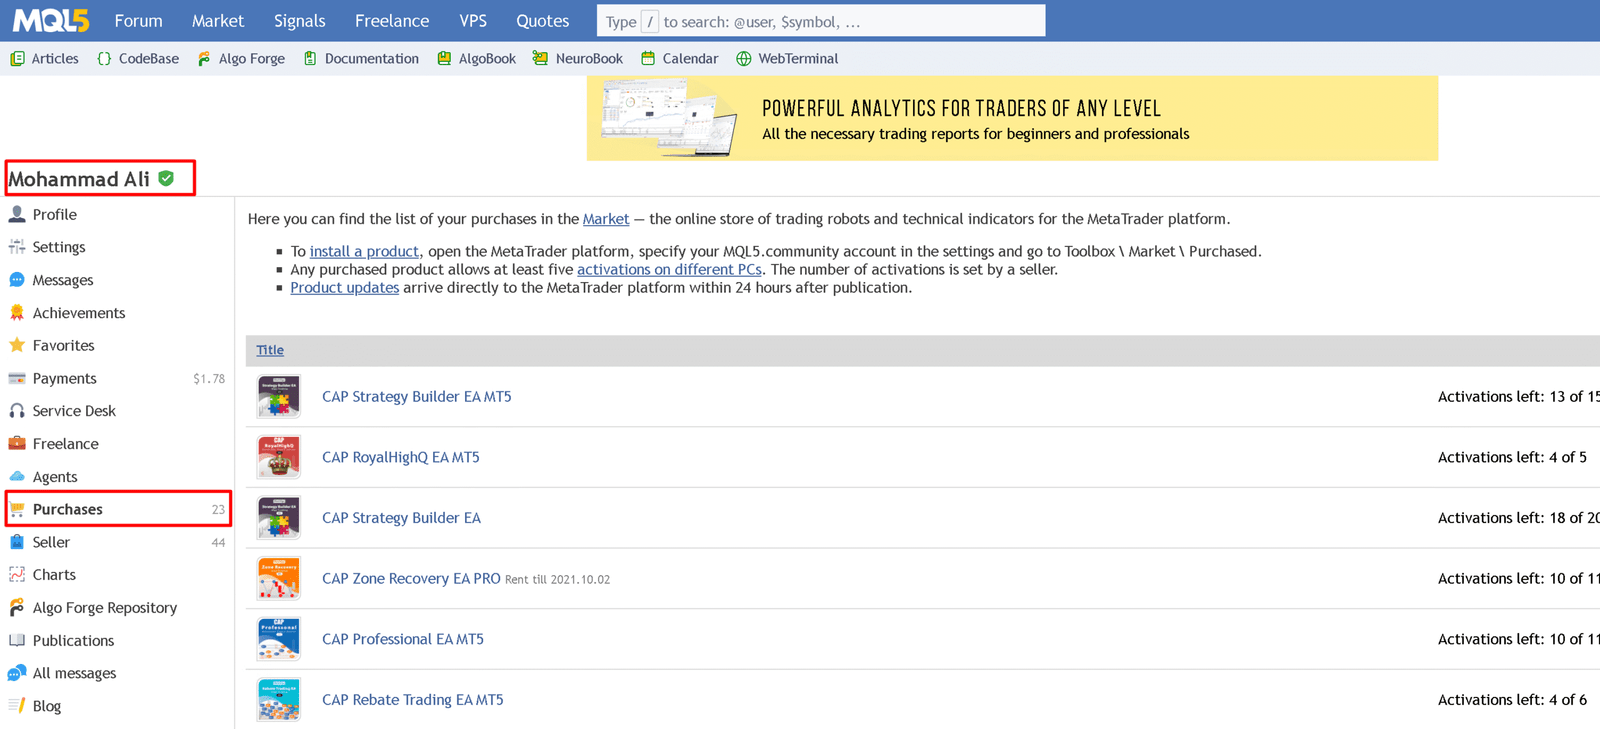Open the Market tab in the top navigation
The image size is (1600, 729).
[217, 21]
